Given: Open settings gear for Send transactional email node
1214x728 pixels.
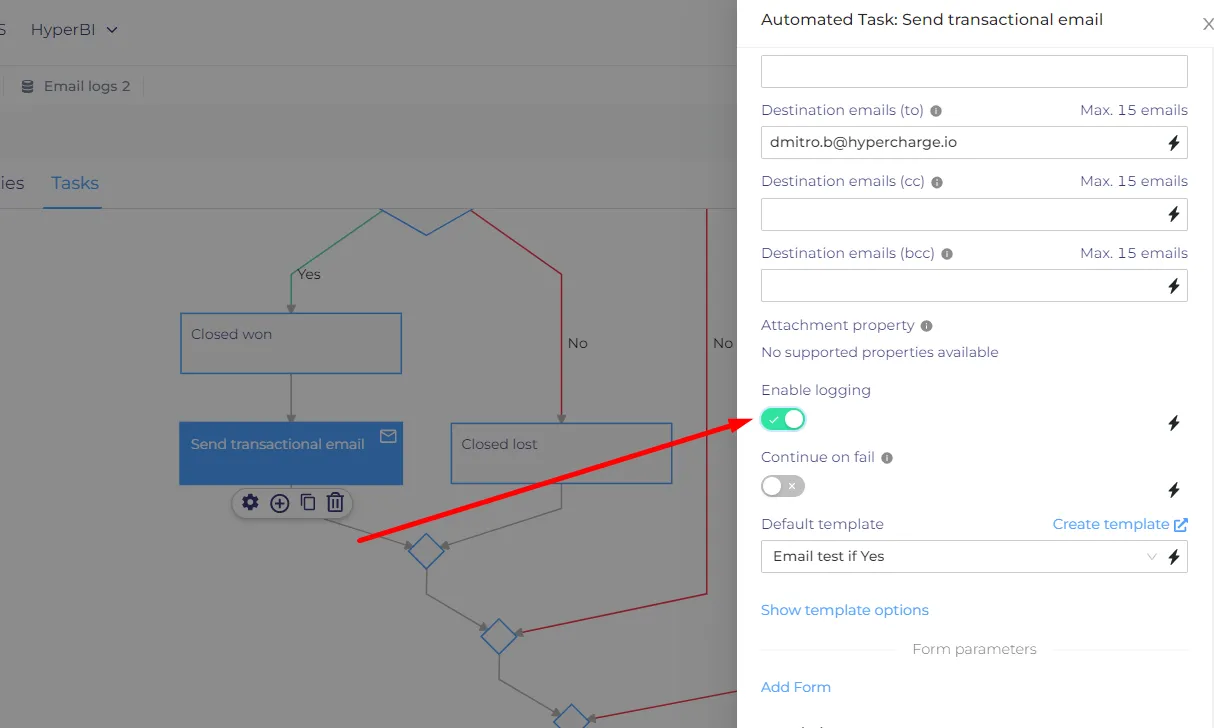Looking at the screenshot, I should click(x=250, y=502).
